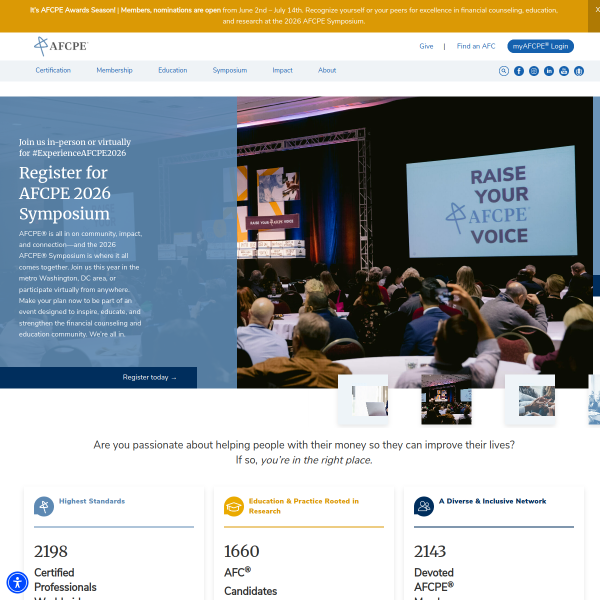Click the myAFCPE Login button

(x=540, y=46)
